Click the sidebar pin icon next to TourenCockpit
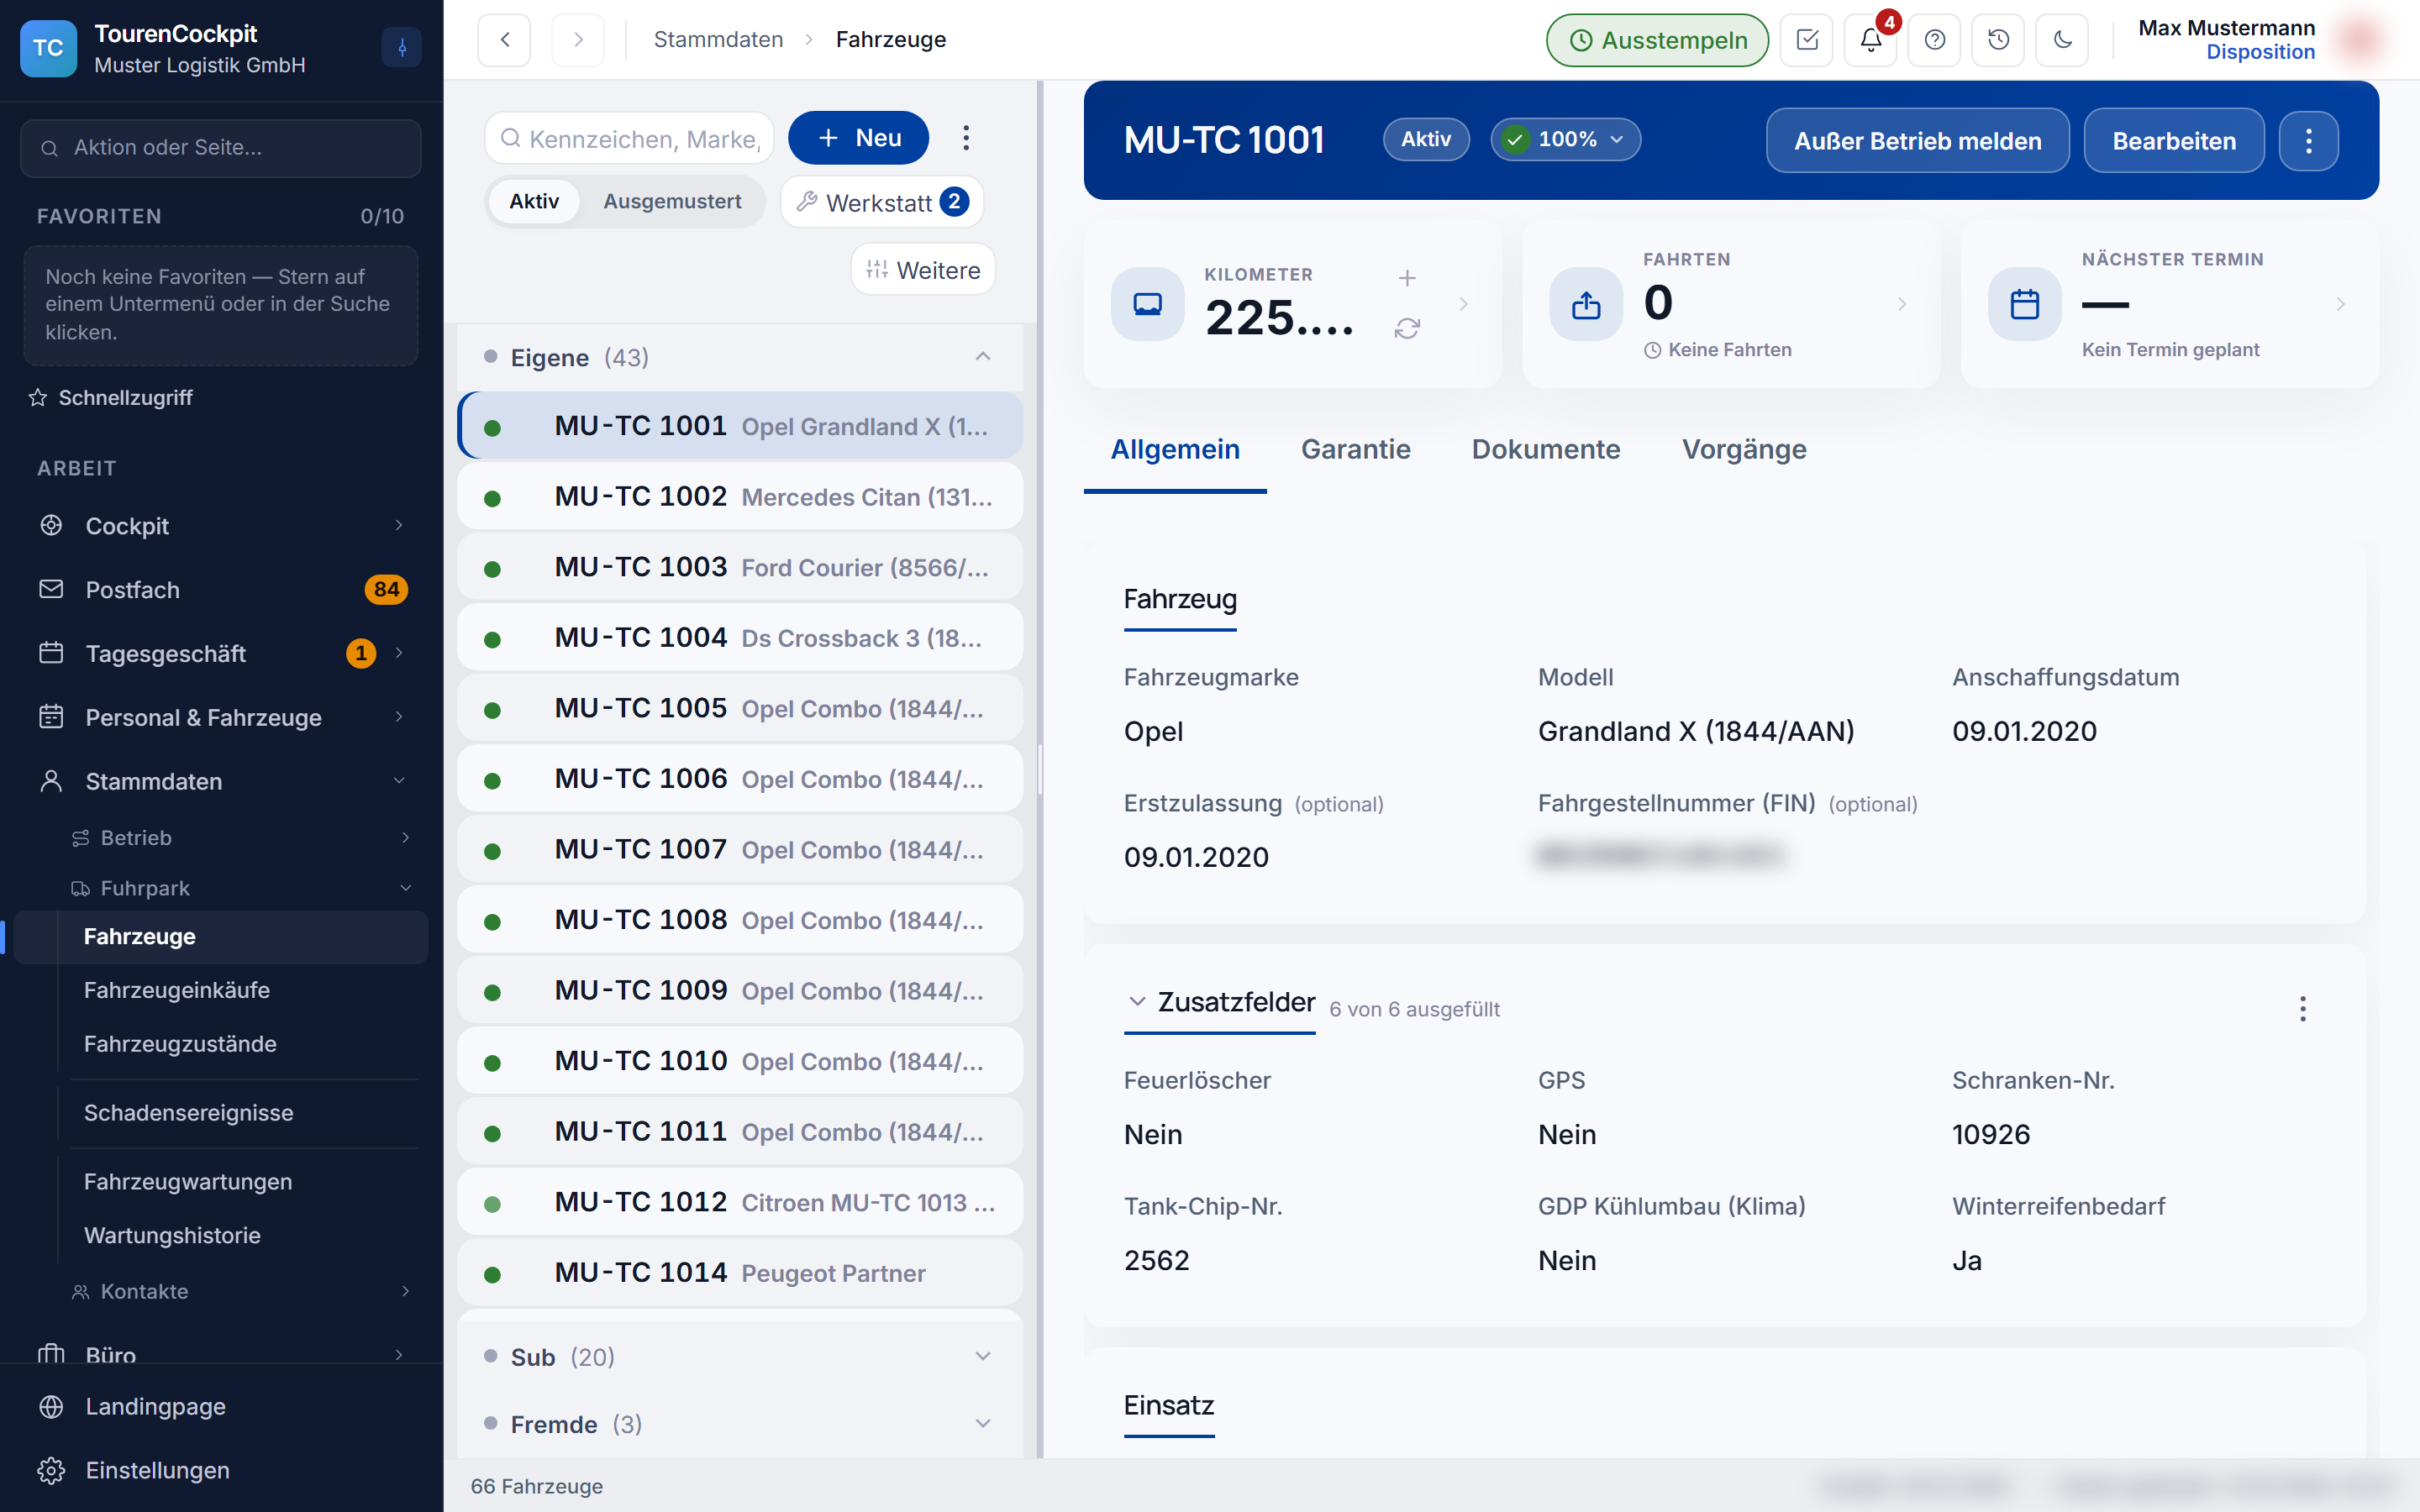 coord(401,47)
